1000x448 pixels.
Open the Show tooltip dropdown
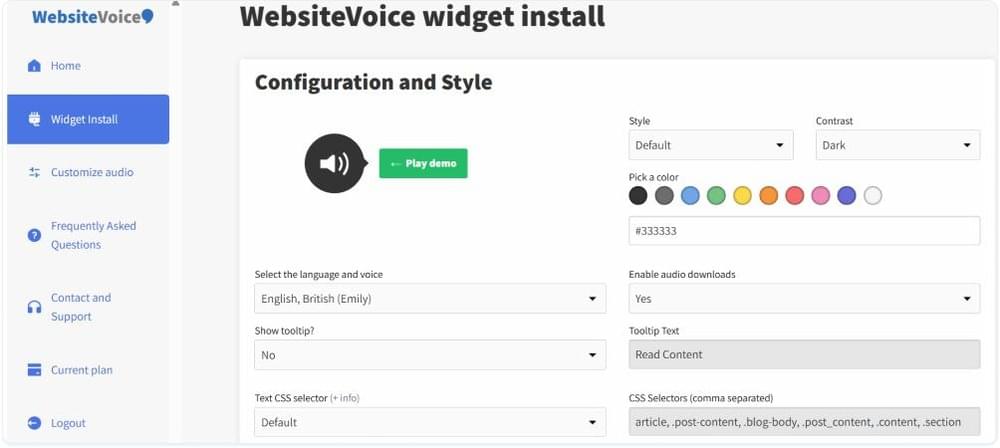pos(430,355)
